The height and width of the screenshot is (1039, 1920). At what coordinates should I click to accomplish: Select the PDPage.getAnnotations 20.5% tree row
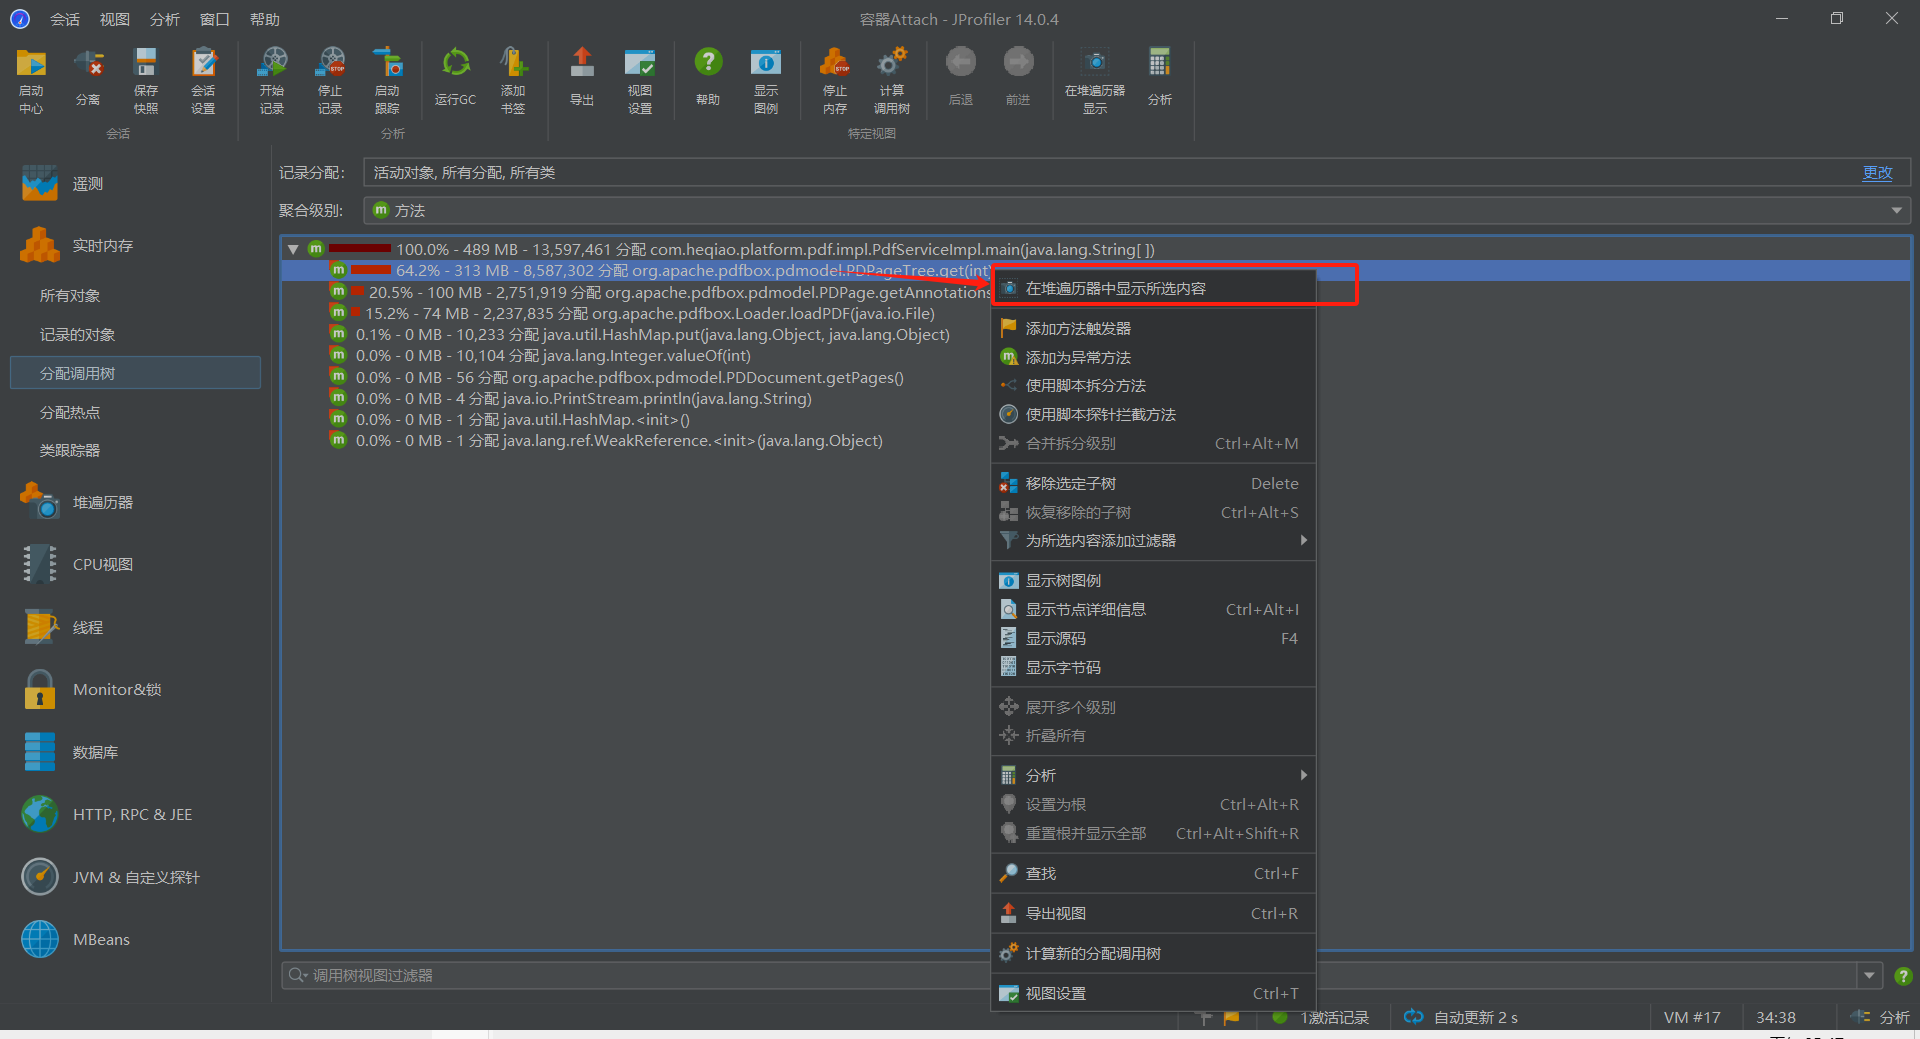pyautogui.click(x=661, y=292)
